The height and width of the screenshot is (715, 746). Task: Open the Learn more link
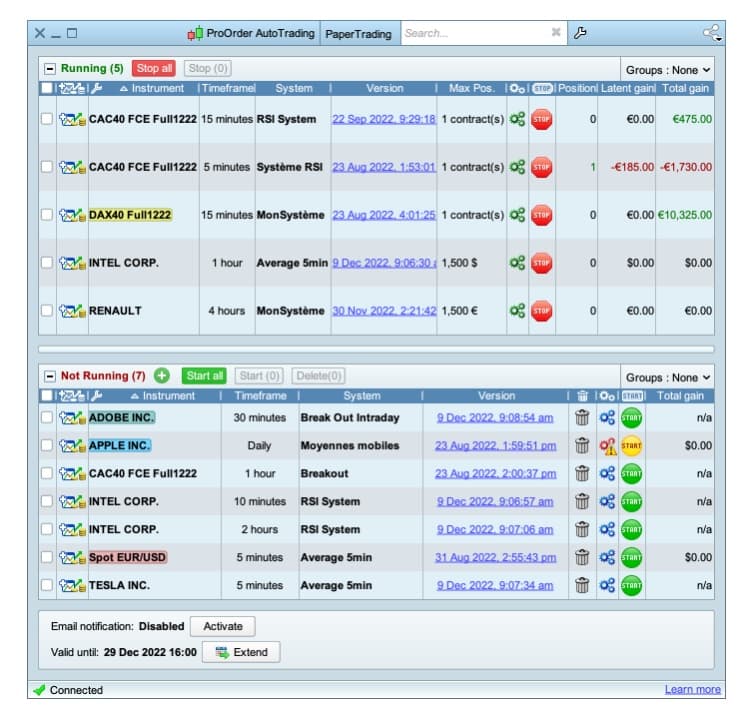(692, 689)
